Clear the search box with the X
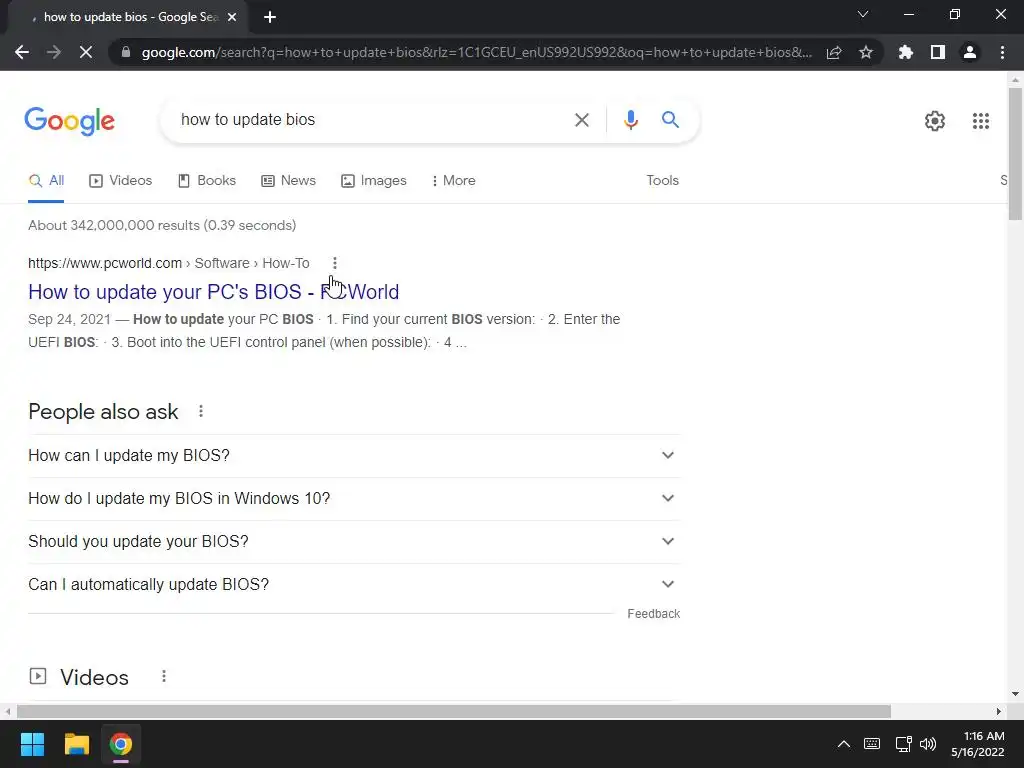 [x=581, y=120]
